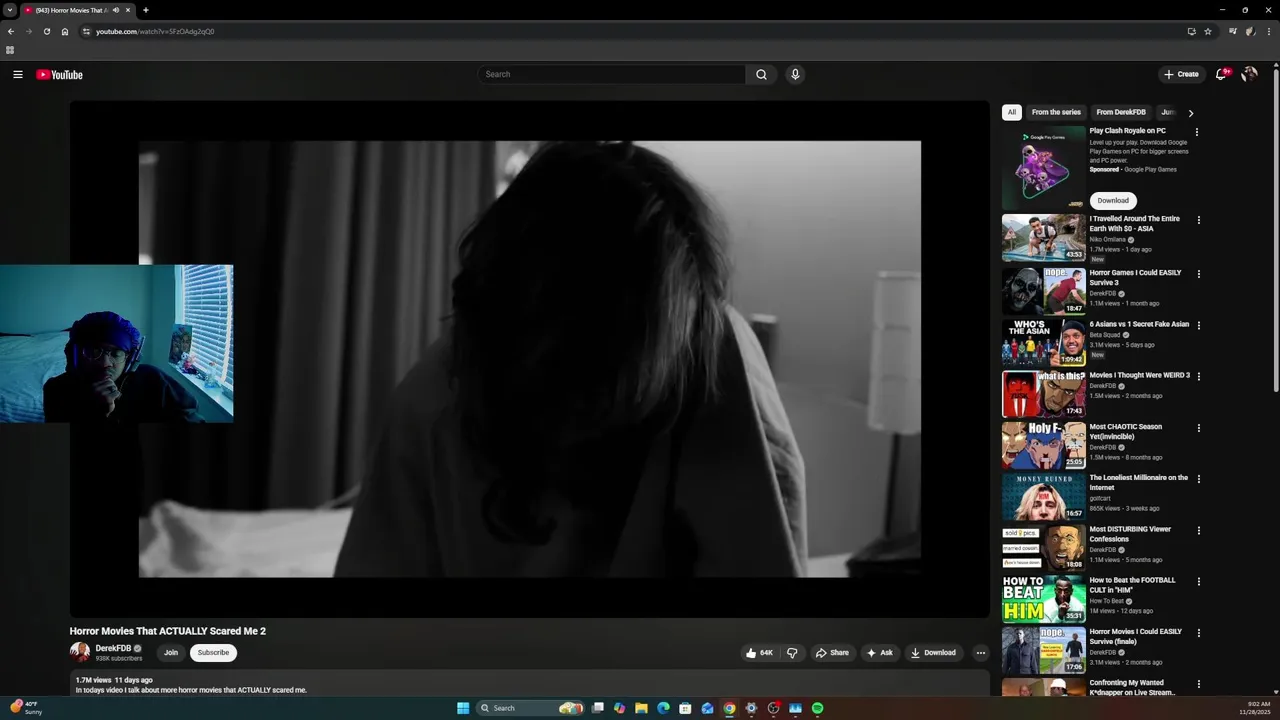Bookmark this page with the star
This screenshot has width=1280, height=720.
coord(1208,31)
